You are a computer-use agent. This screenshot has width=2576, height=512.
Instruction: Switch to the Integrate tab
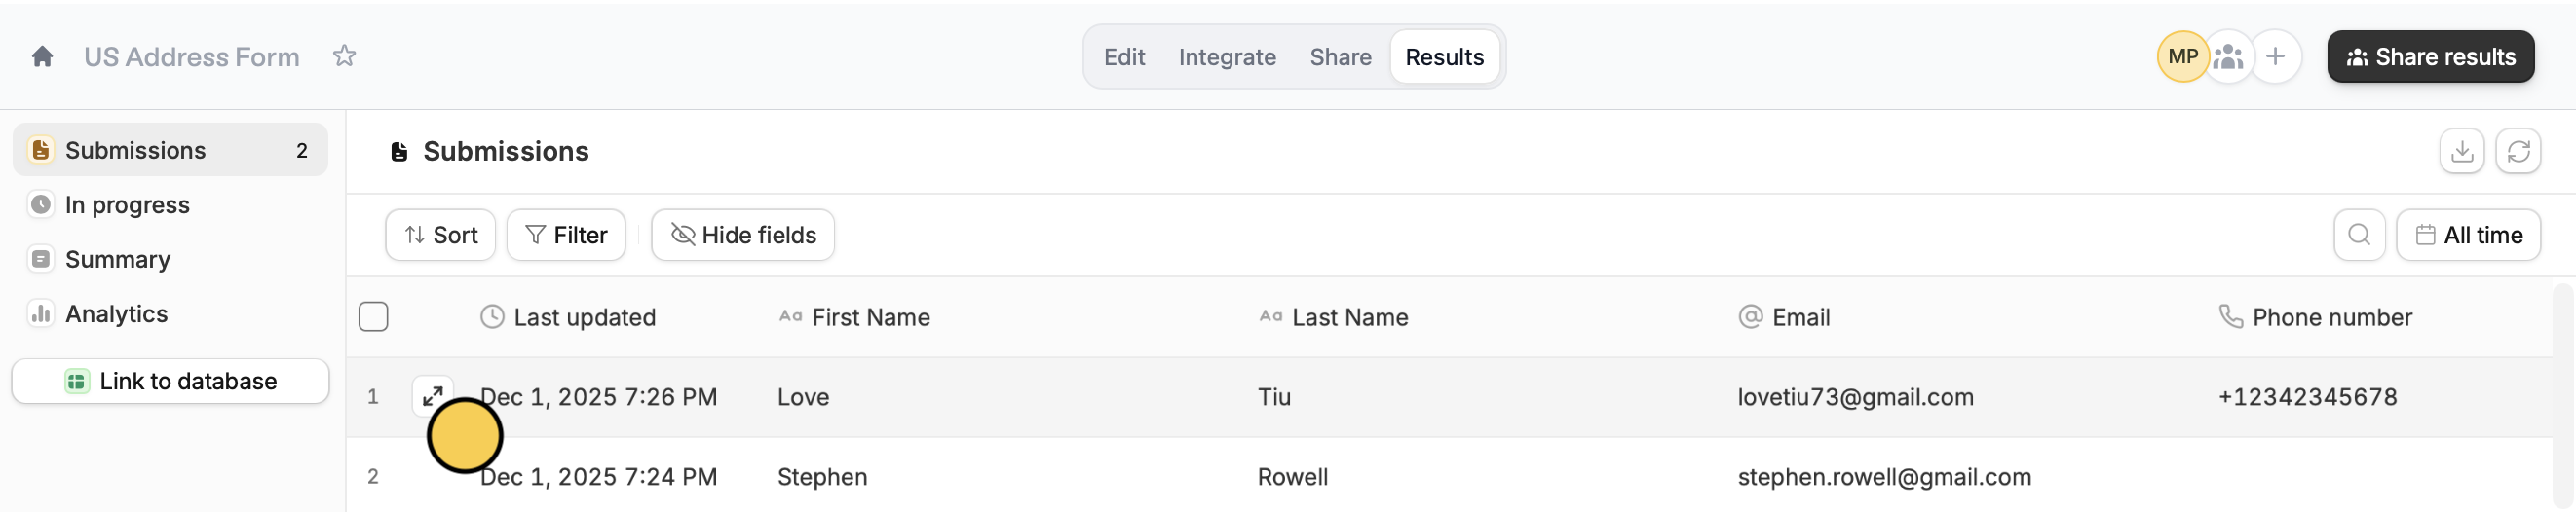[1227, 57]
